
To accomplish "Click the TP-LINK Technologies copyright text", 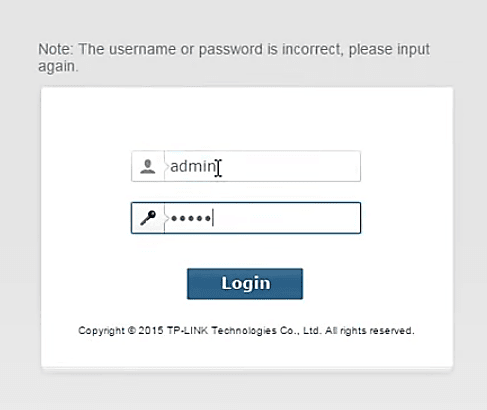I will 246,330.
